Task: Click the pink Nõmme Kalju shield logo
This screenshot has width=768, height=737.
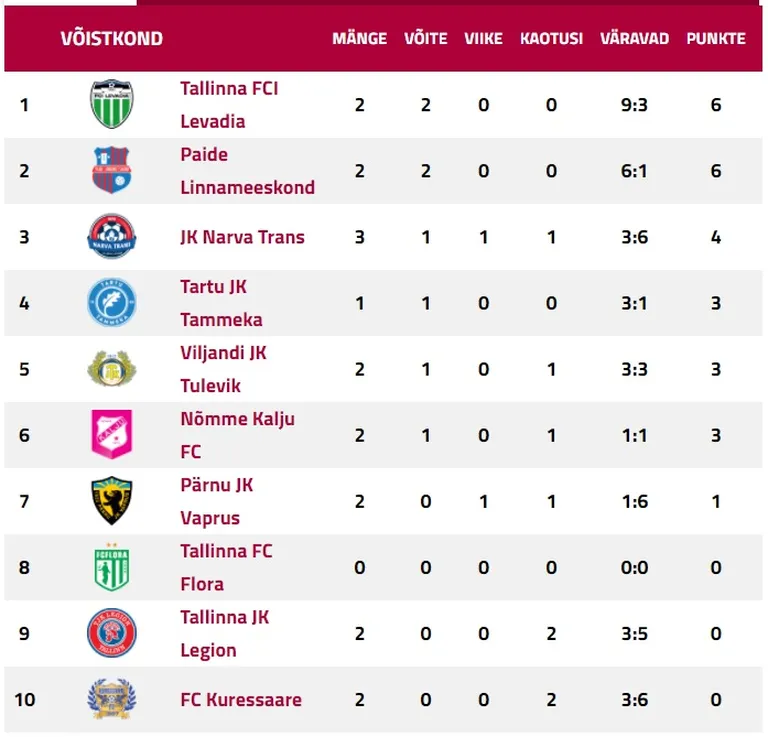Action: point(112,434)
